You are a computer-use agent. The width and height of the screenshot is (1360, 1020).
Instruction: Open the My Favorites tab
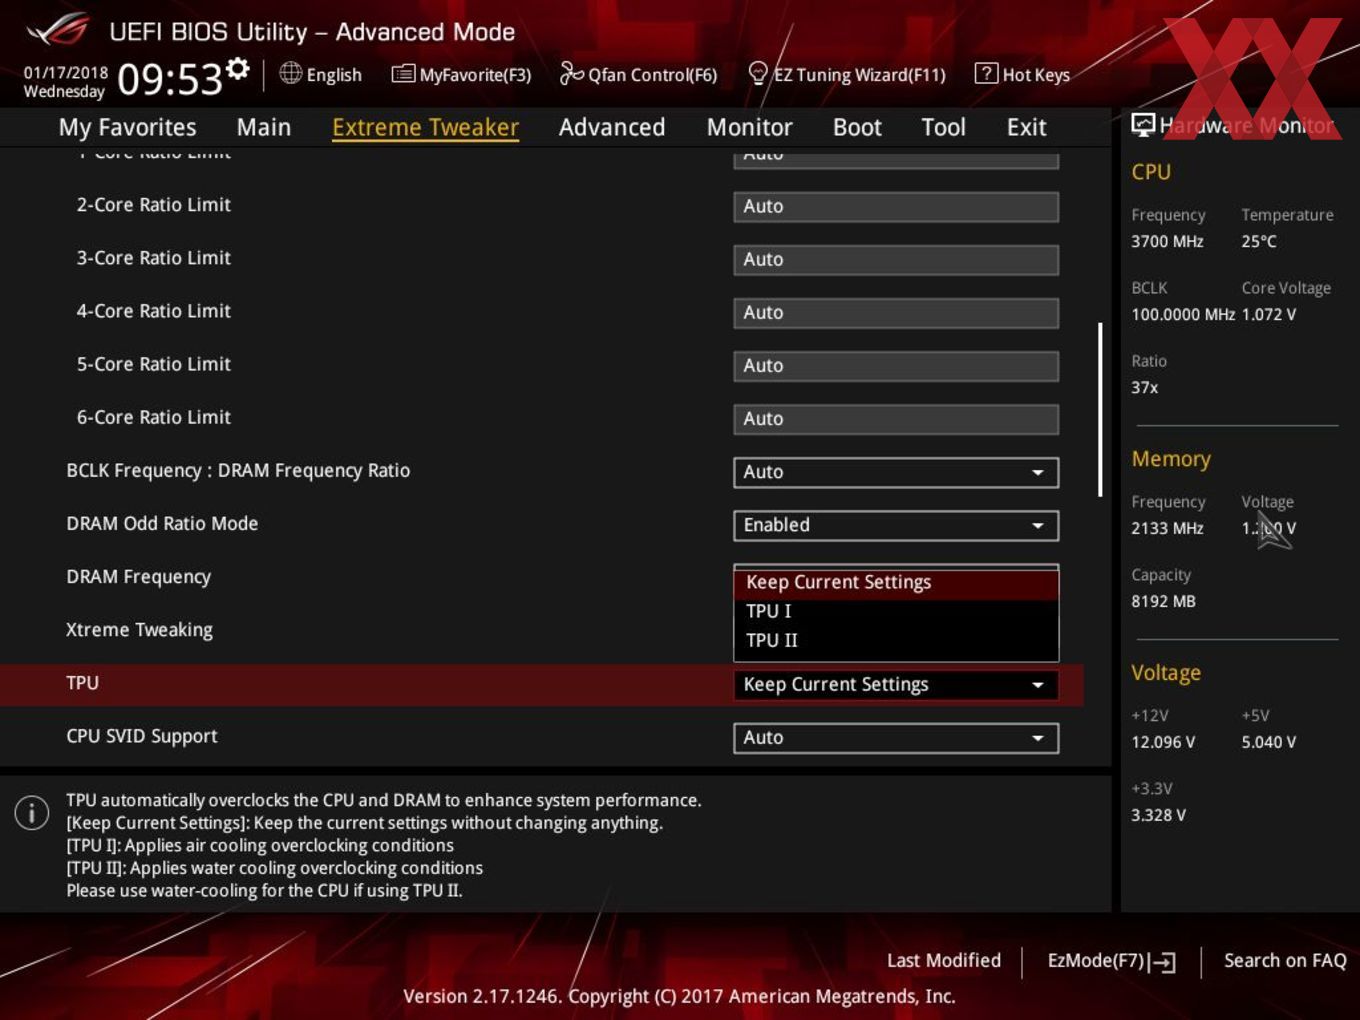click(x=127, y=127)
